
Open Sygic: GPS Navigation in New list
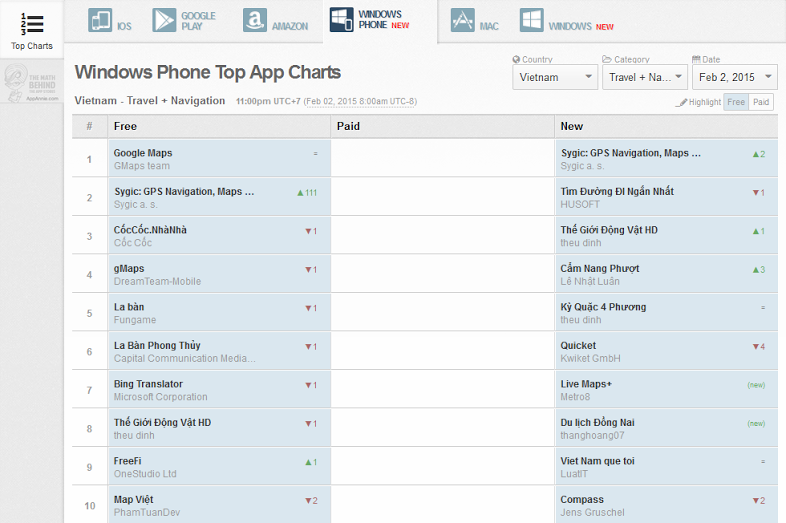pyautogui.click(x=631, y=153)
